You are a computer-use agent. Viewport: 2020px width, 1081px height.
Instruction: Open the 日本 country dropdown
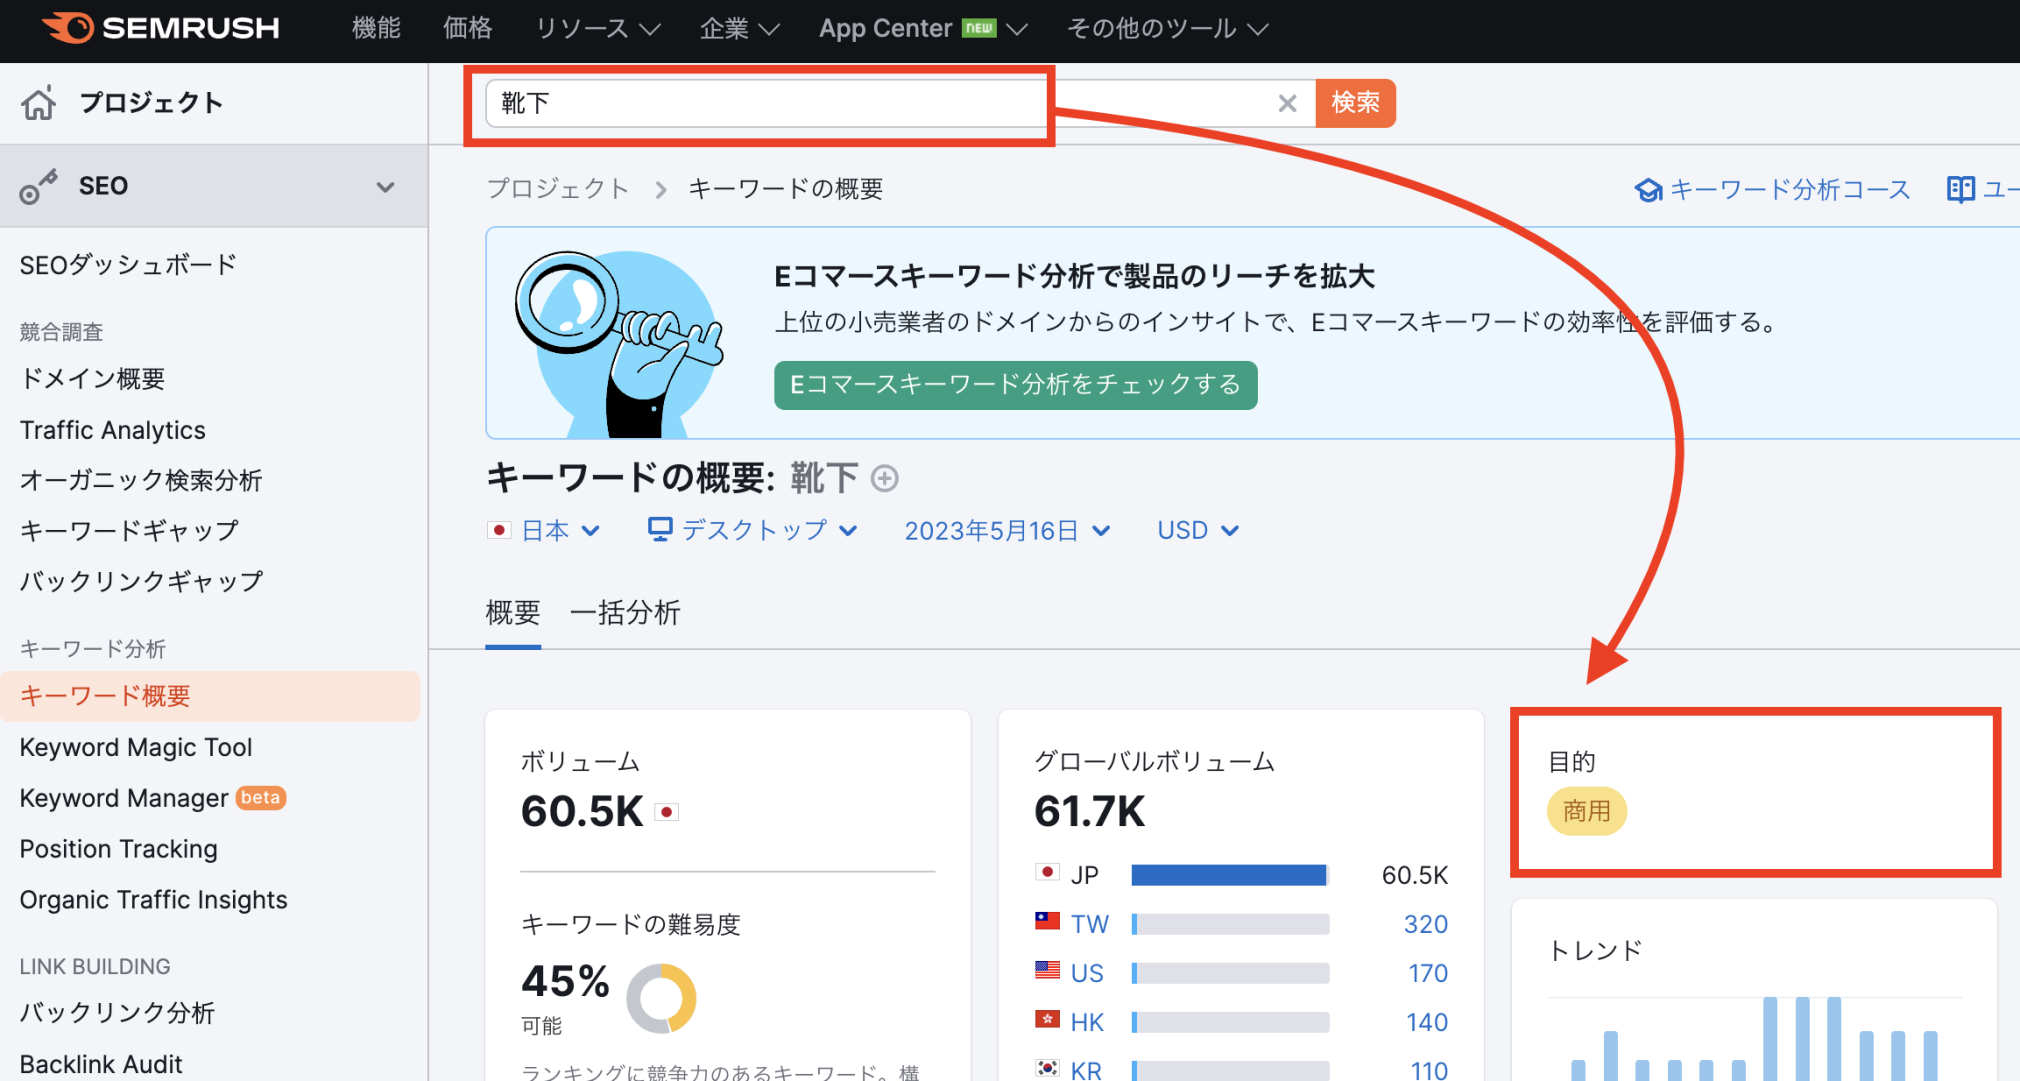tap(543, 530)
